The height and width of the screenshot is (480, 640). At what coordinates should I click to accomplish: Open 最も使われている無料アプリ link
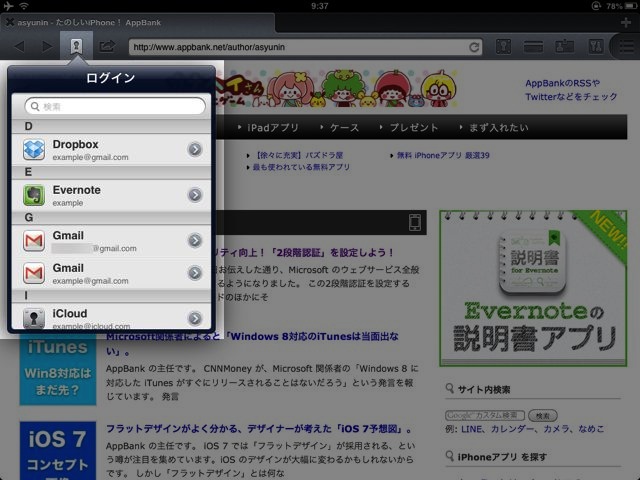tap(301, 167)
